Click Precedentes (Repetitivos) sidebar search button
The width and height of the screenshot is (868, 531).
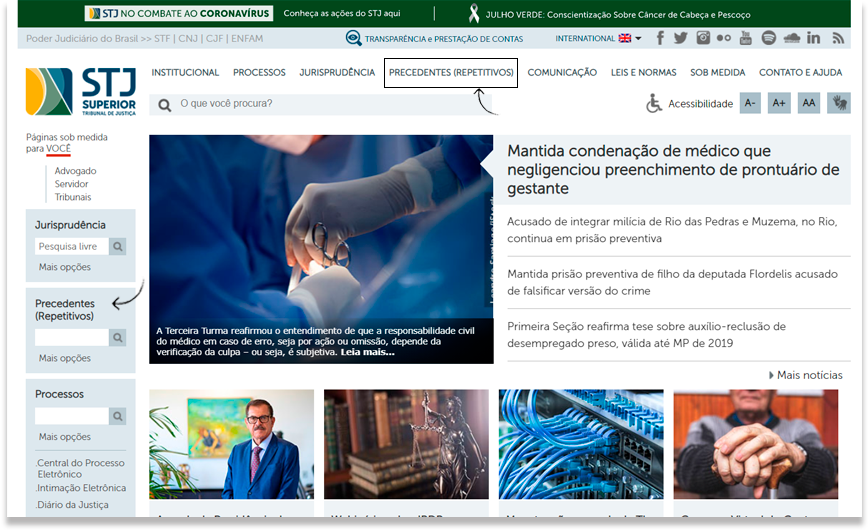click(117, 337)
